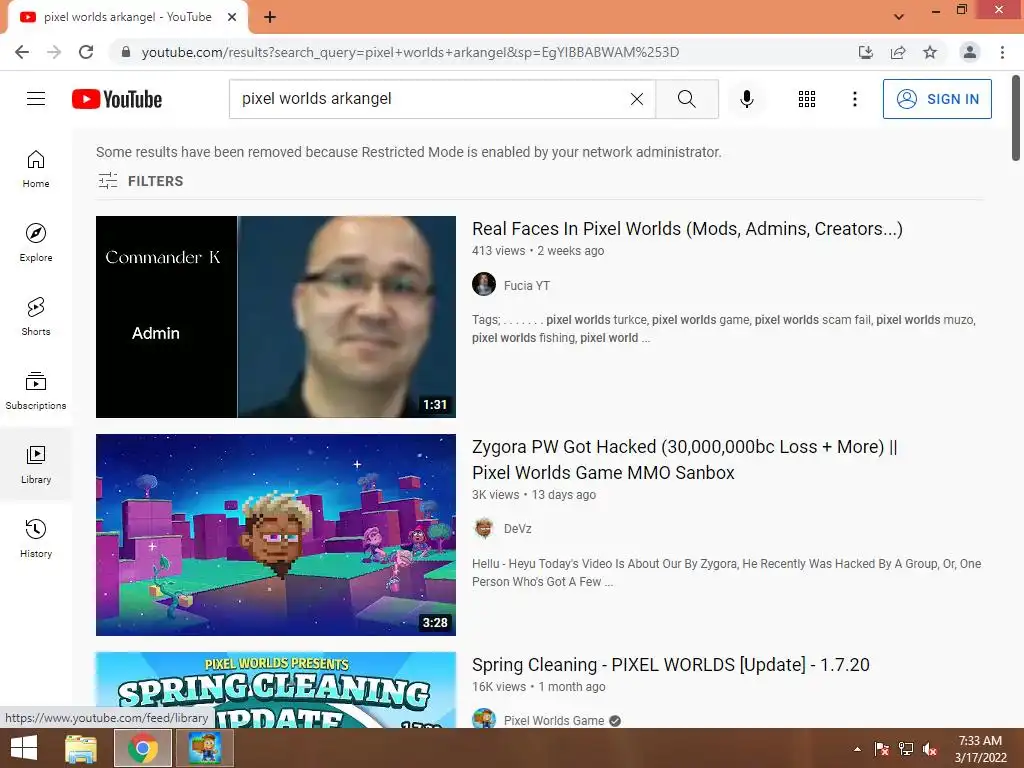Click the 413 views • 2 weeks ago text
This screenshot has height=768, width=1024.
click(x=538, y=251)
